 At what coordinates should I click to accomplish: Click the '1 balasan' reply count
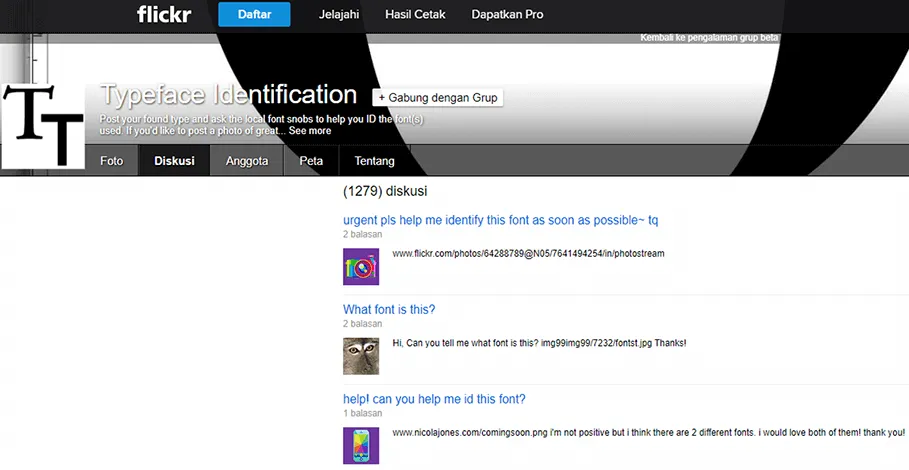pyautogui.click(x=362, y=413)
